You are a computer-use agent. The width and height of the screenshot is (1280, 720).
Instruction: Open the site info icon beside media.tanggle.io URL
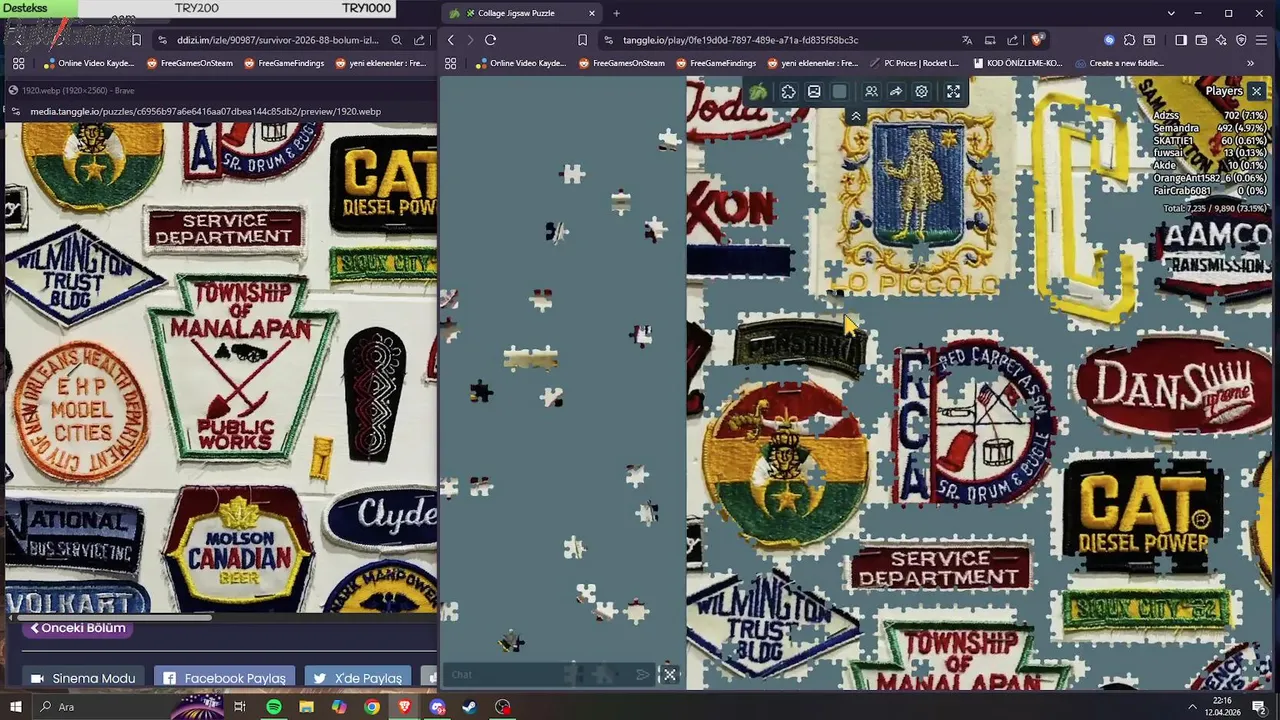click(14, 111)
